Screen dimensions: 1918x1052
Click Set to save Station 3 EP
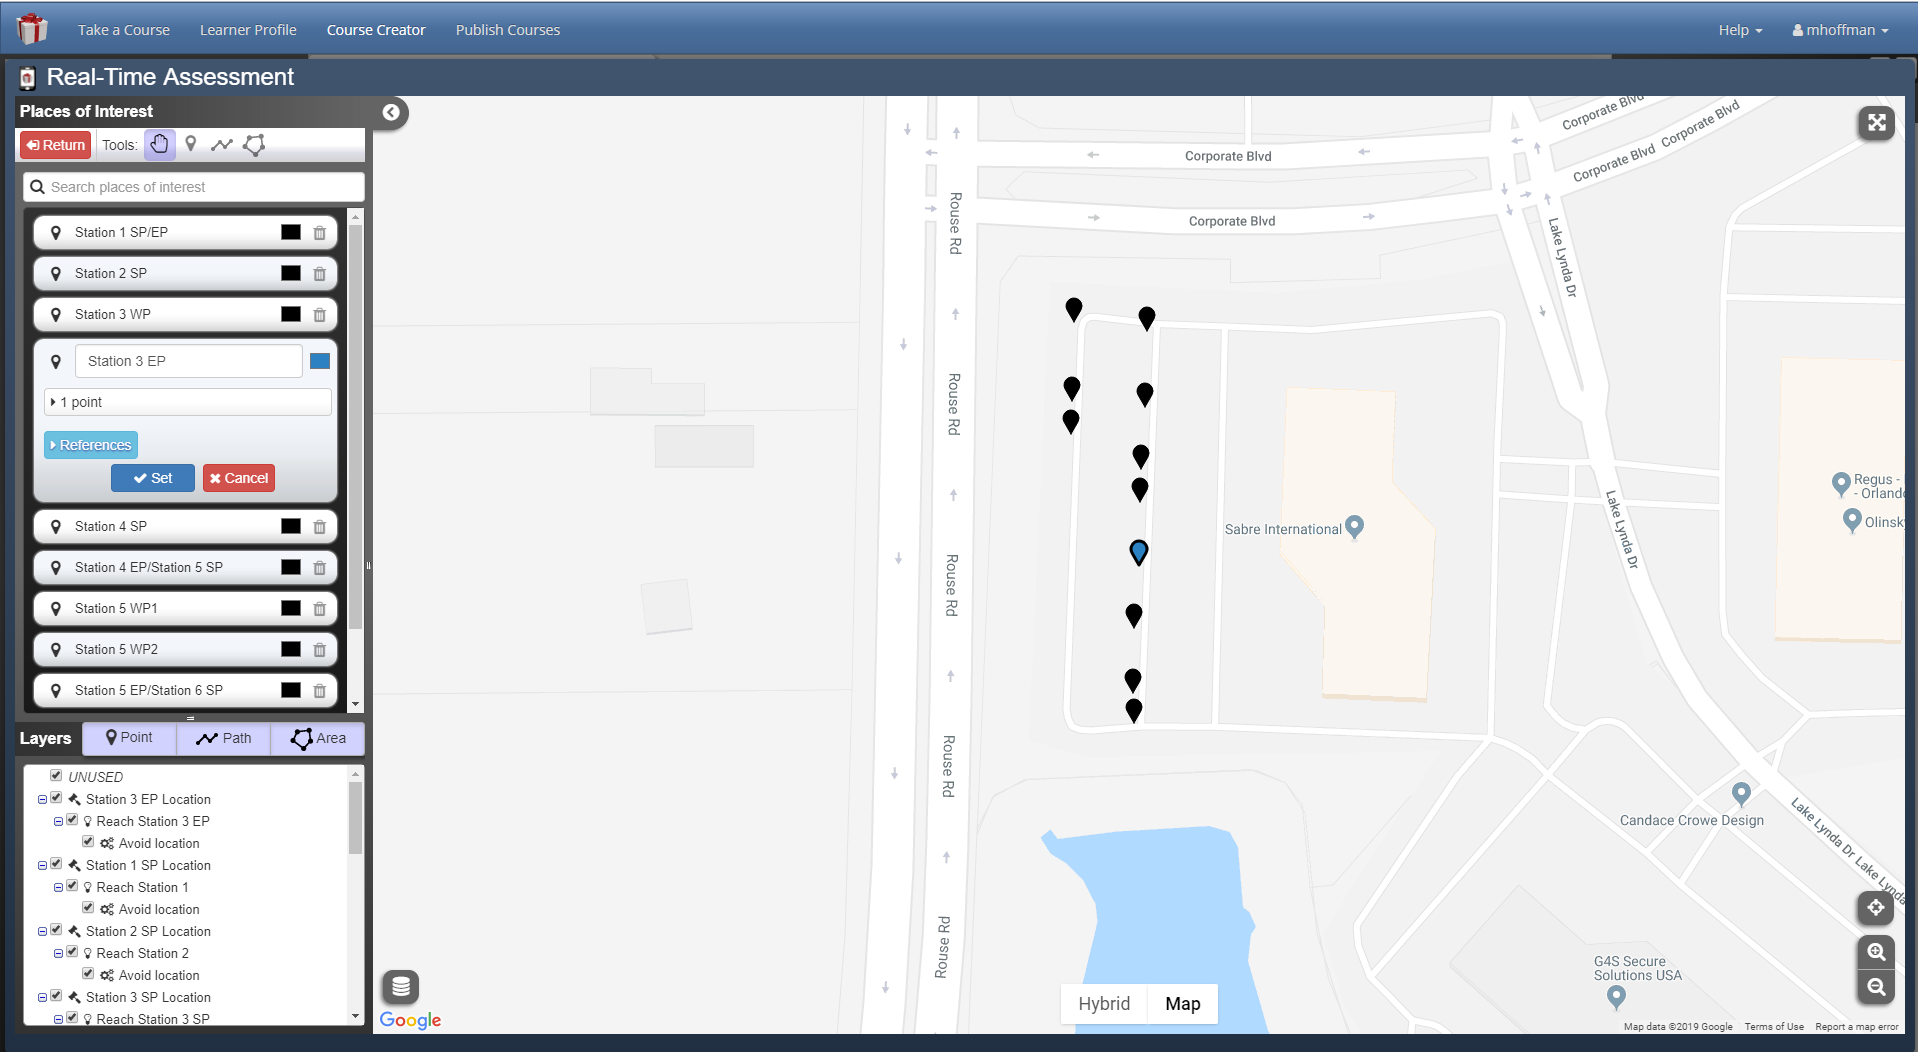[153, 478]
